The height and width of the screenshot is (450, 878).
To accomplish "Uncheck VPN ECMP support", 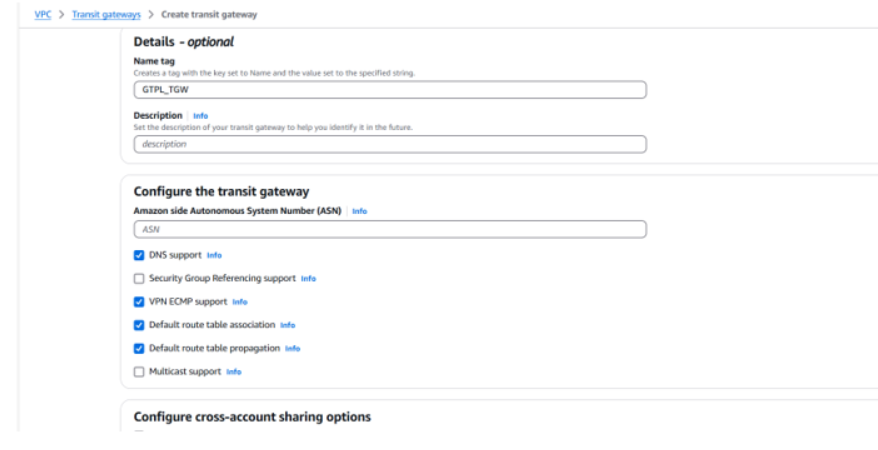I will point(139,301).
